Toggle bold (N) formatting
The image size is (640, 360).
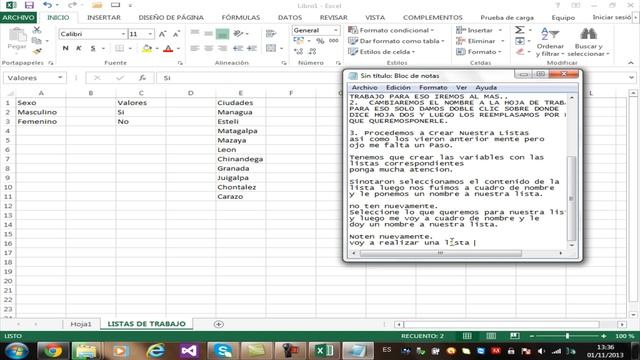pyautogui.click(x=65, y=48)
